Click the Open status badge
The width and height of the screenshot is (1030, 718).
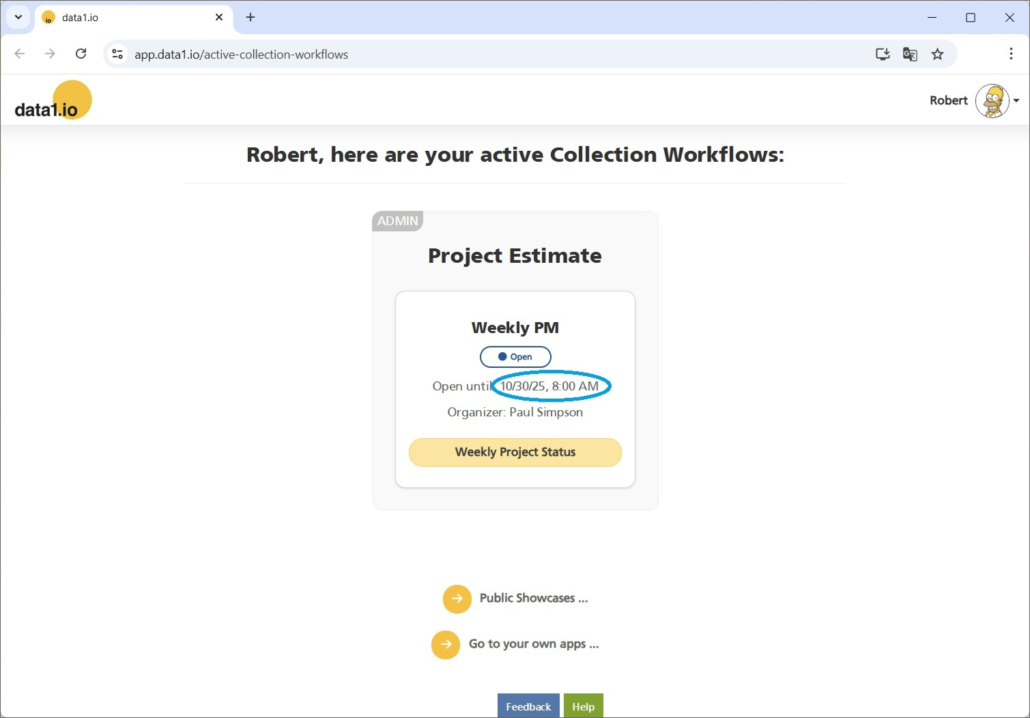pos(515,357)
